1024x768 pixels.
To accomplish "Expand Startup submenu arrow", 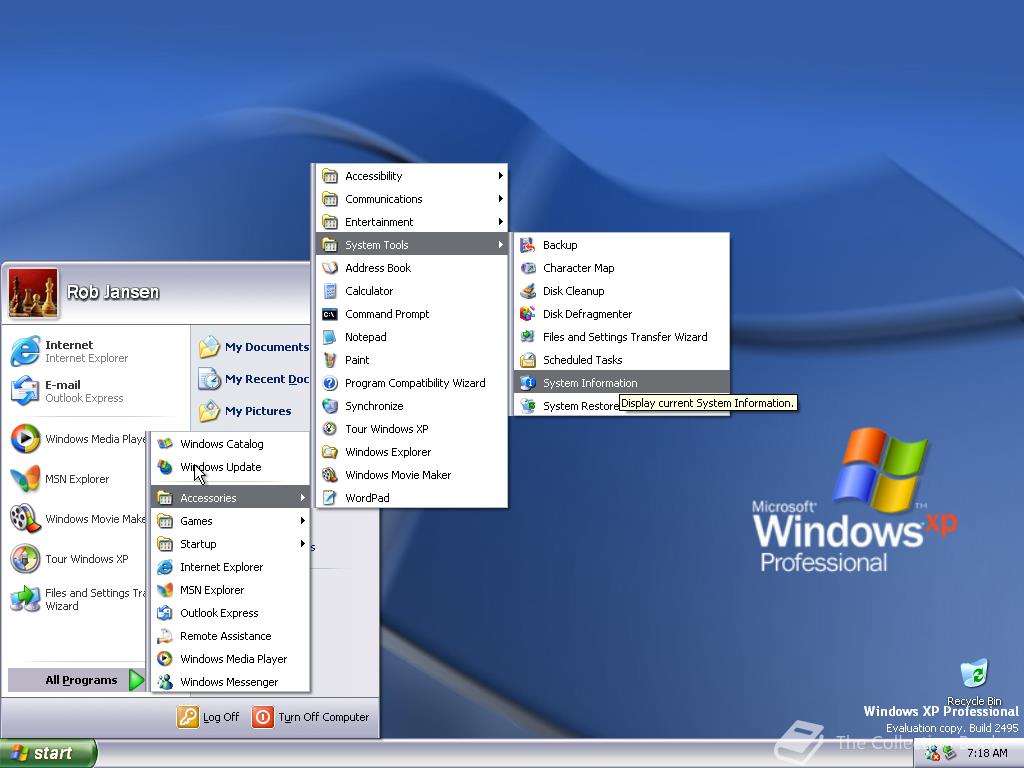I will point(302,543).
